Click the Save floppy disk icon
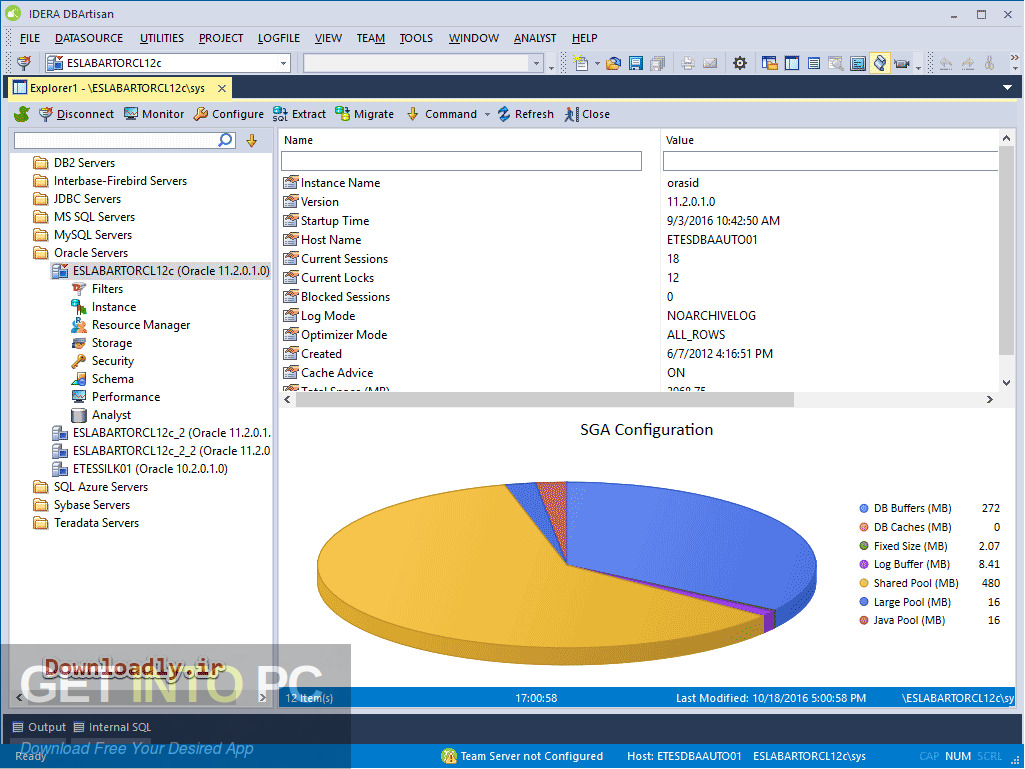 pyautogui.click(x=635, y=63)
